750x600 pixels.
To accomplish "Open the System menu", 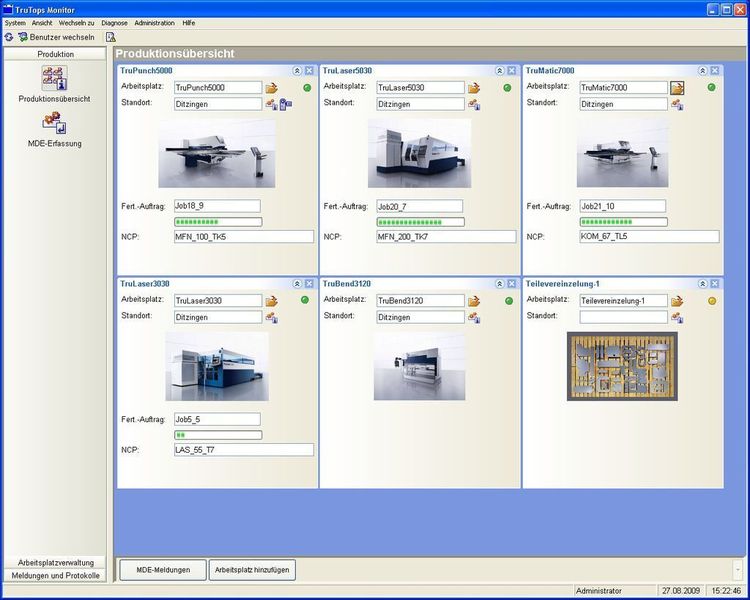I will click(x=15, y=23).
